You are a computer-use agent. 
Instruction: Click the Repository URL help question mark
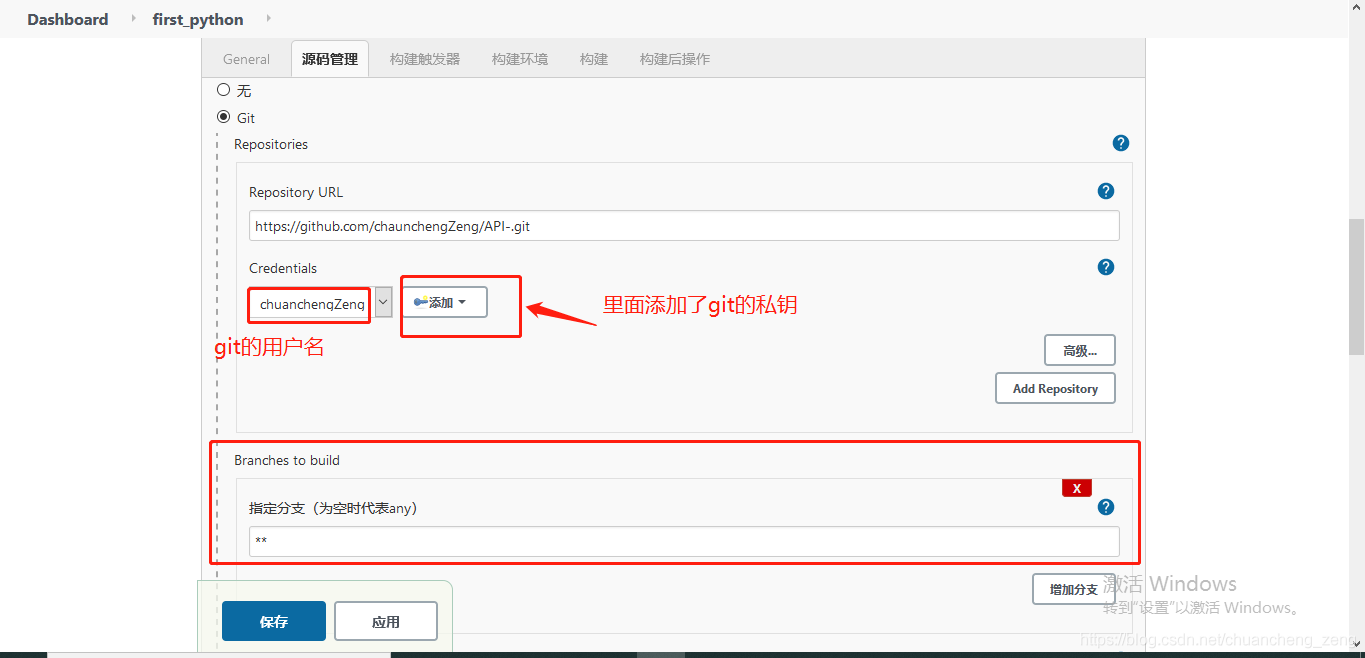coord(1105,190)
